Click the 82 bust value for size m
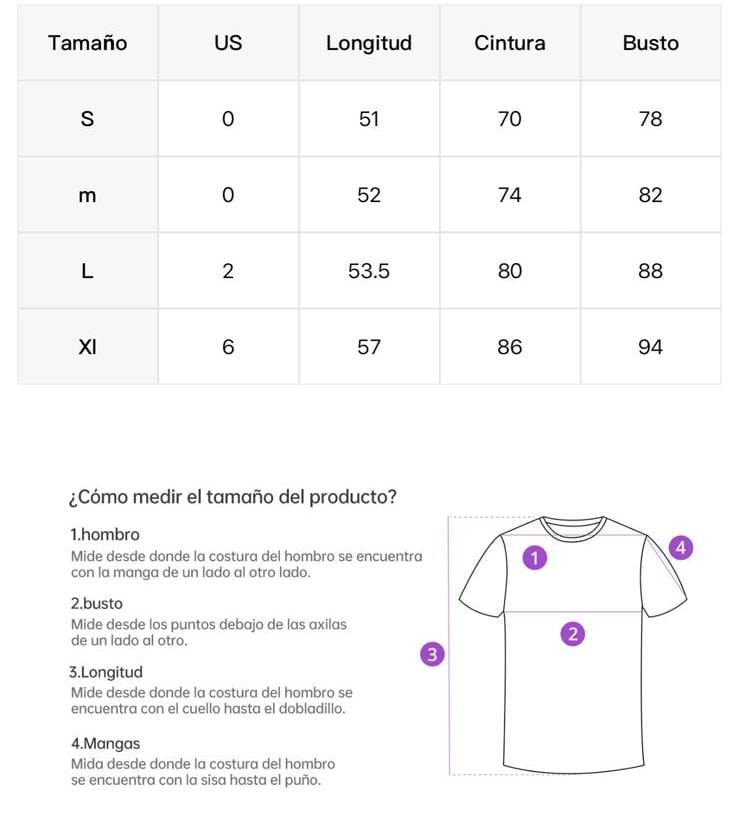Viewport: 738px width, 825px height. click(650, 195)
